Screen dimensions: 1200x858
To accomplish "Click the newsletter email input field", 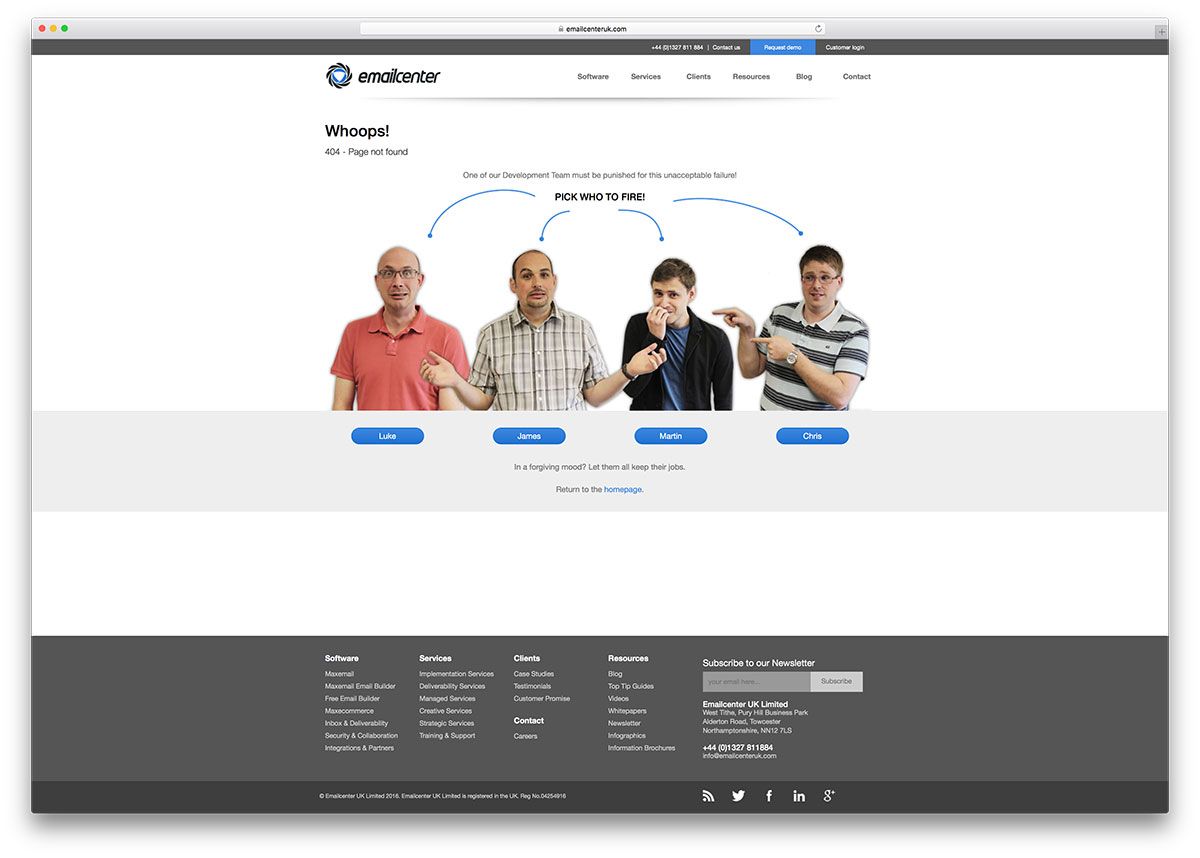I will [x=756, y=681].
